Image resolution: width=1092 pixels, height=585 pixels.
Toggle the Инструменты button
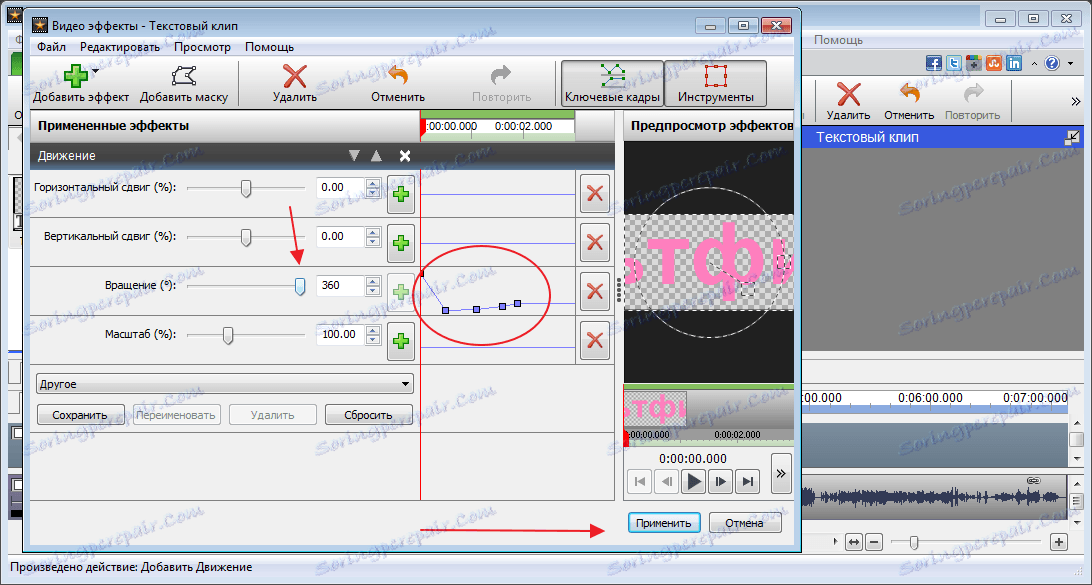[716, 84]
